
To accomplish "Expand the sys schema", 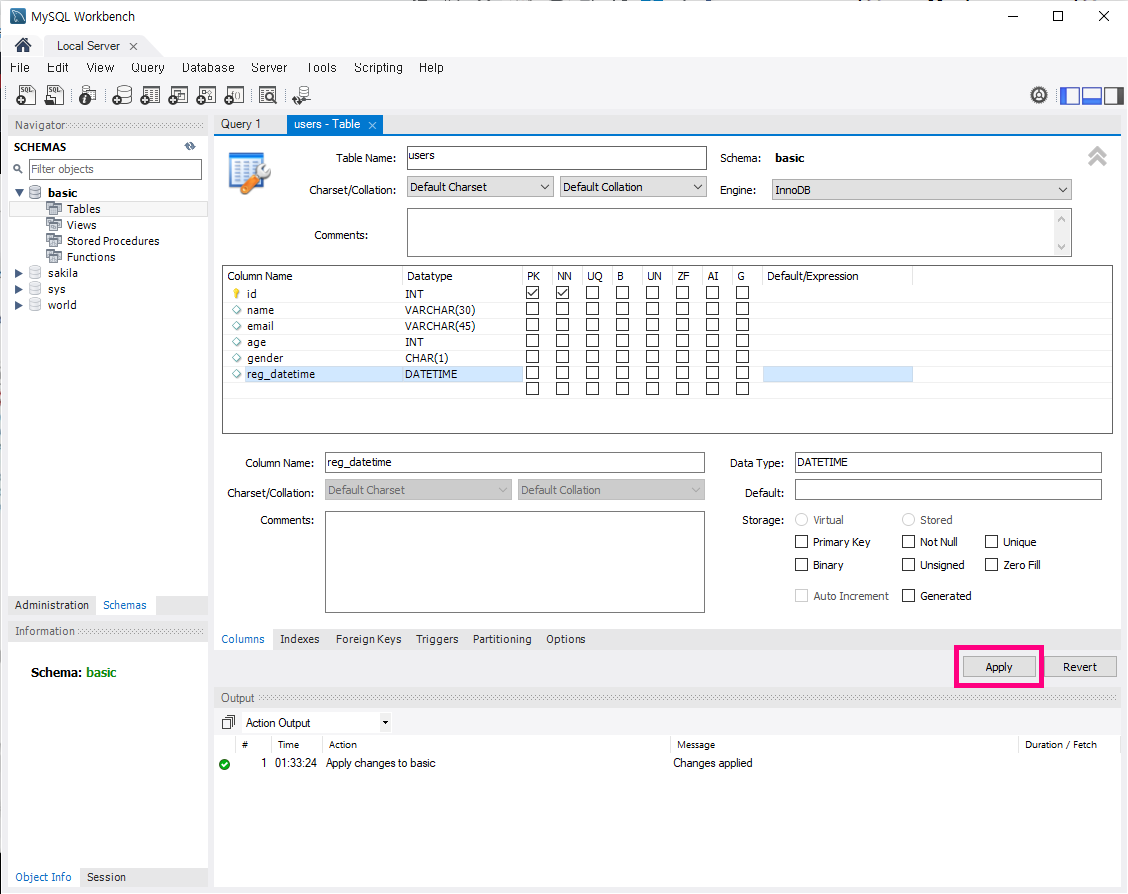I will tap(19, 289).
